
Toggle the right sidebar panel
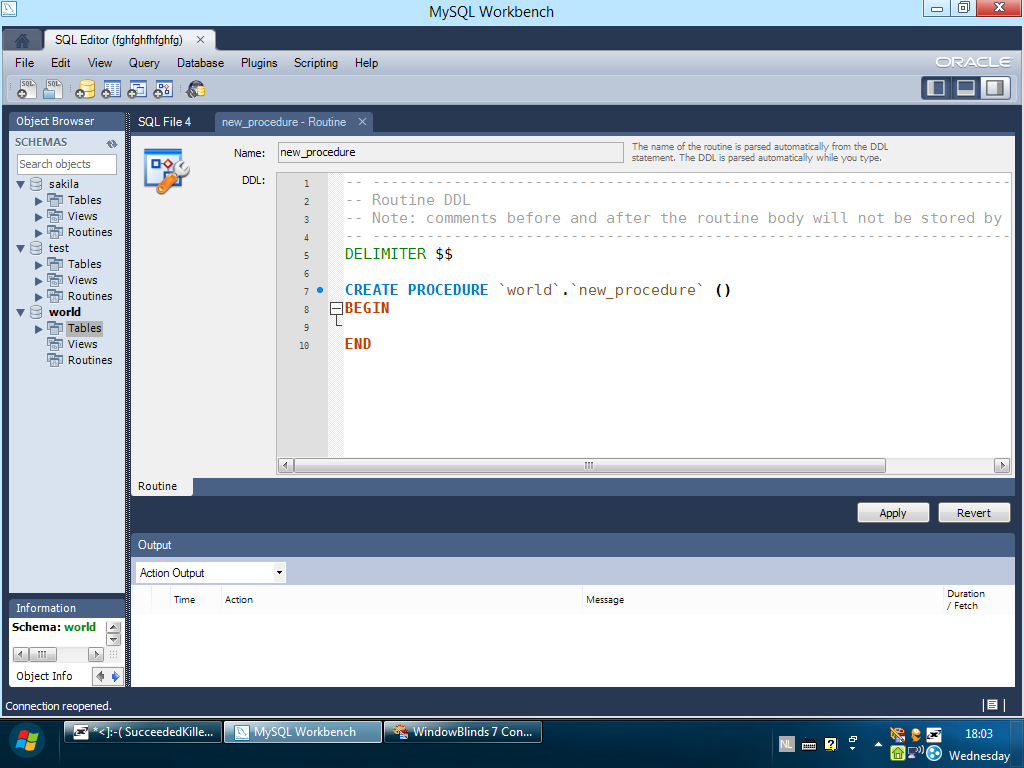pos(995,88)
